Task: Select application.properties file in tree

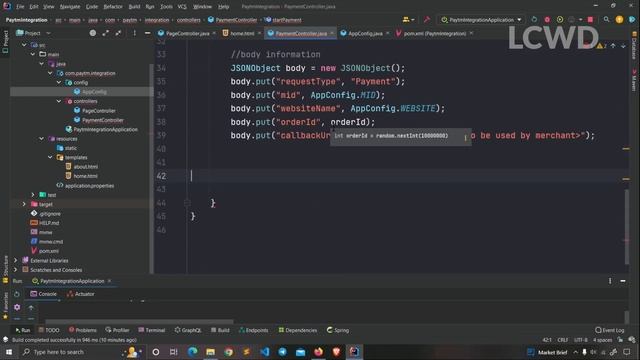Action: [x=89, y=186]
